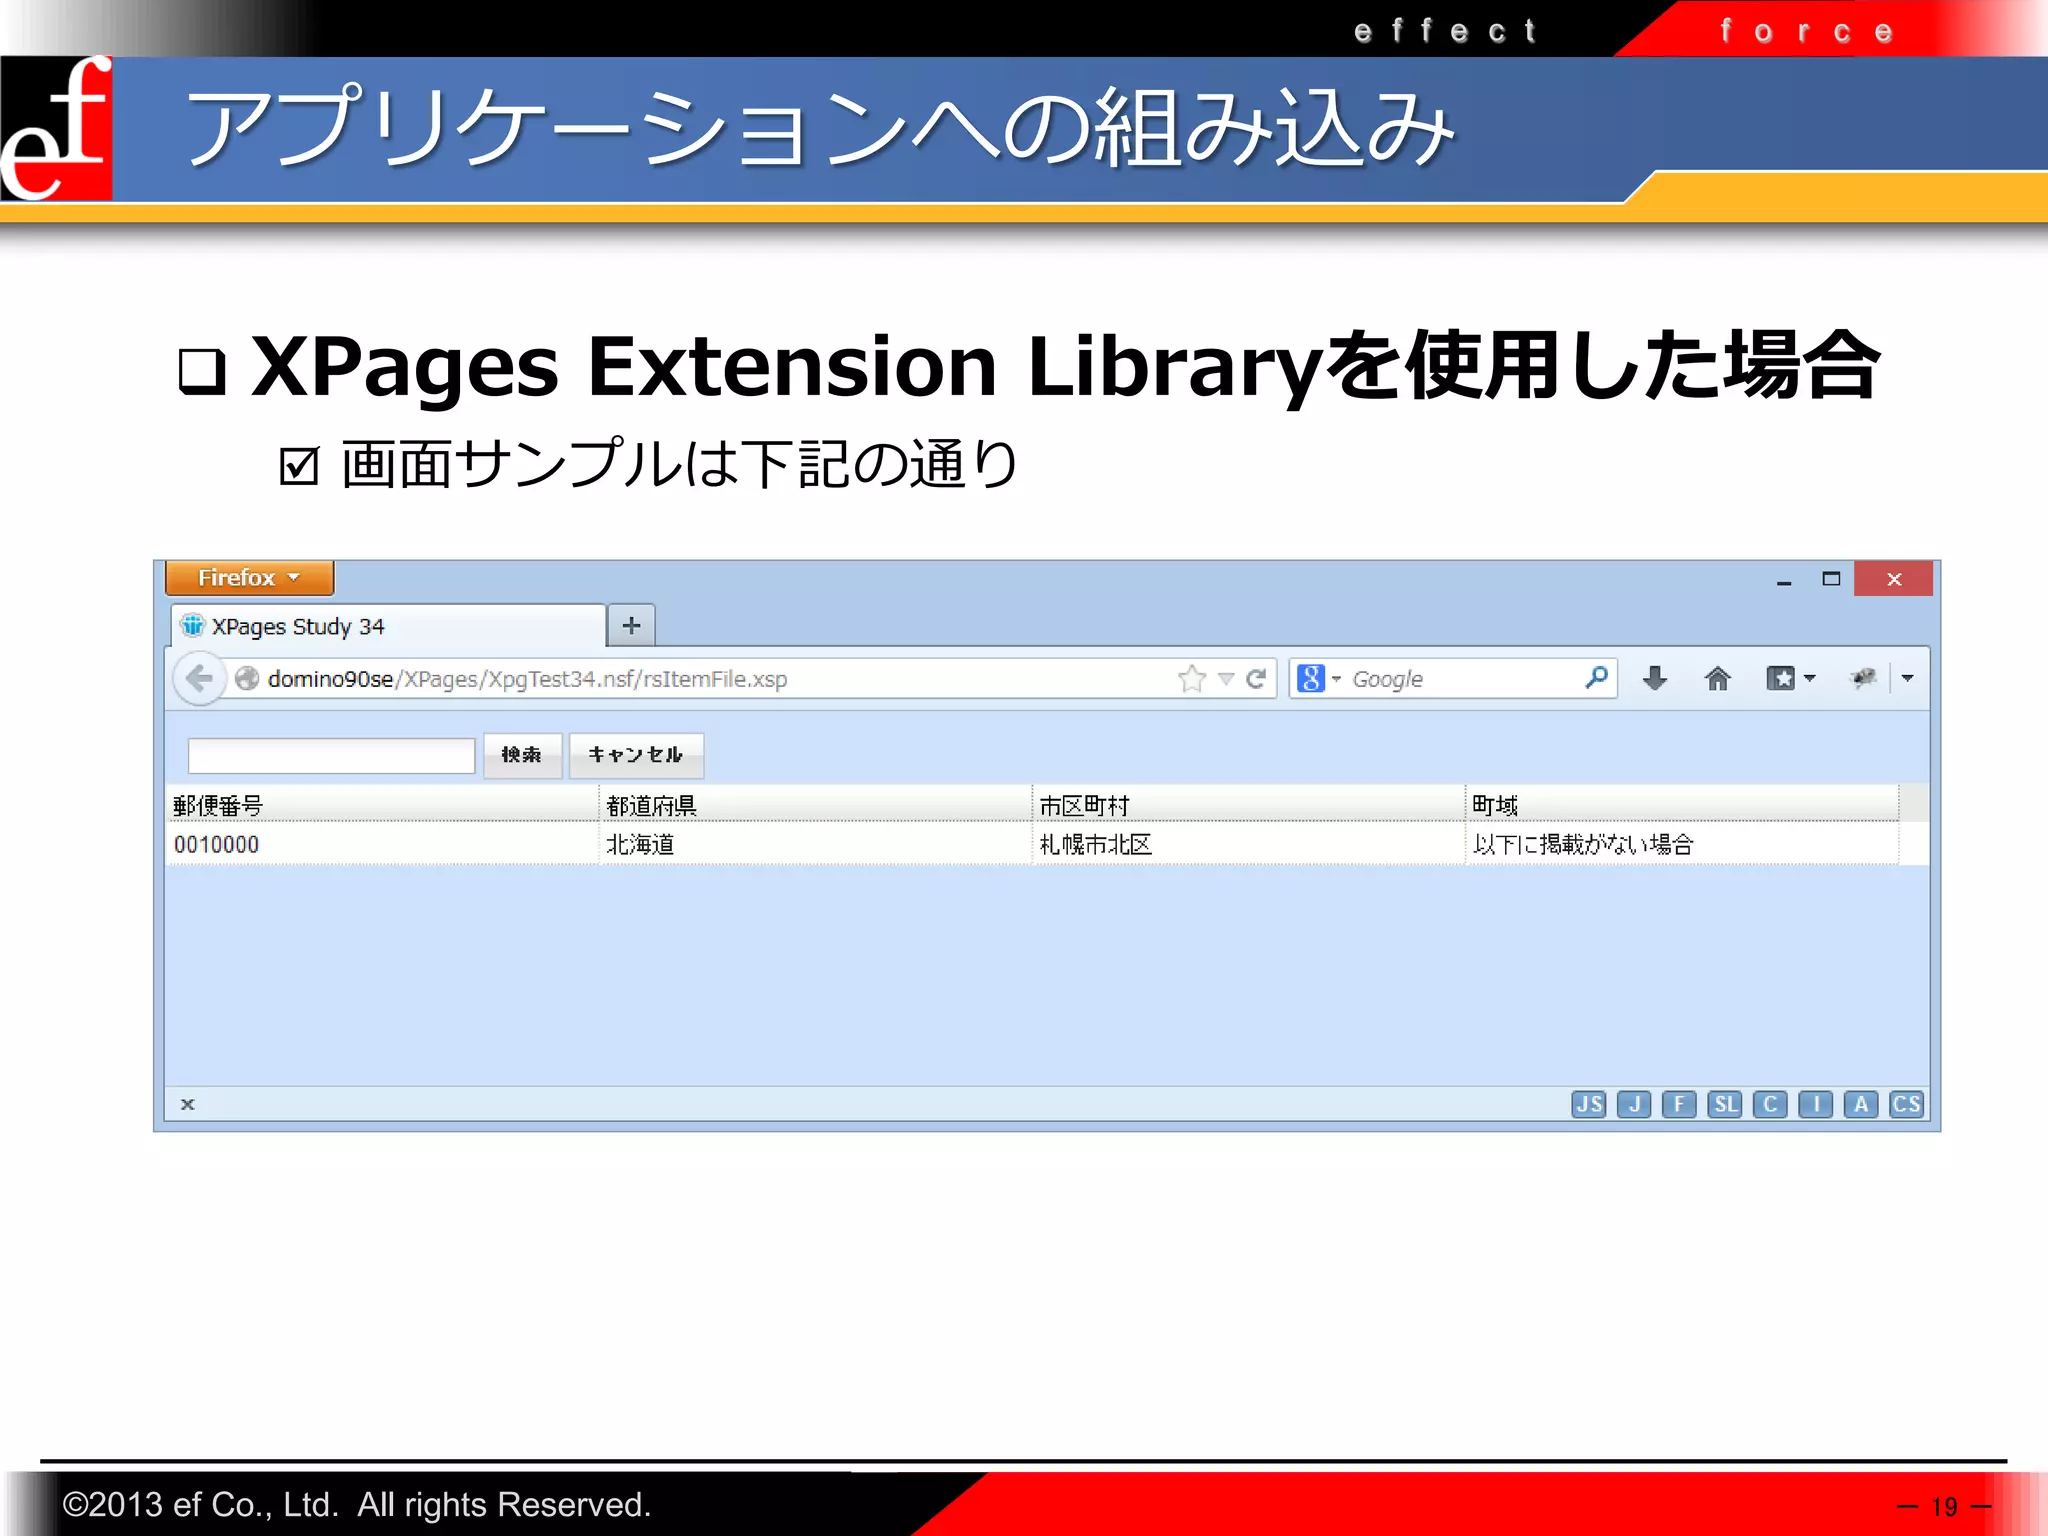Click the キャンセル cancel button

tap(636, 755)
